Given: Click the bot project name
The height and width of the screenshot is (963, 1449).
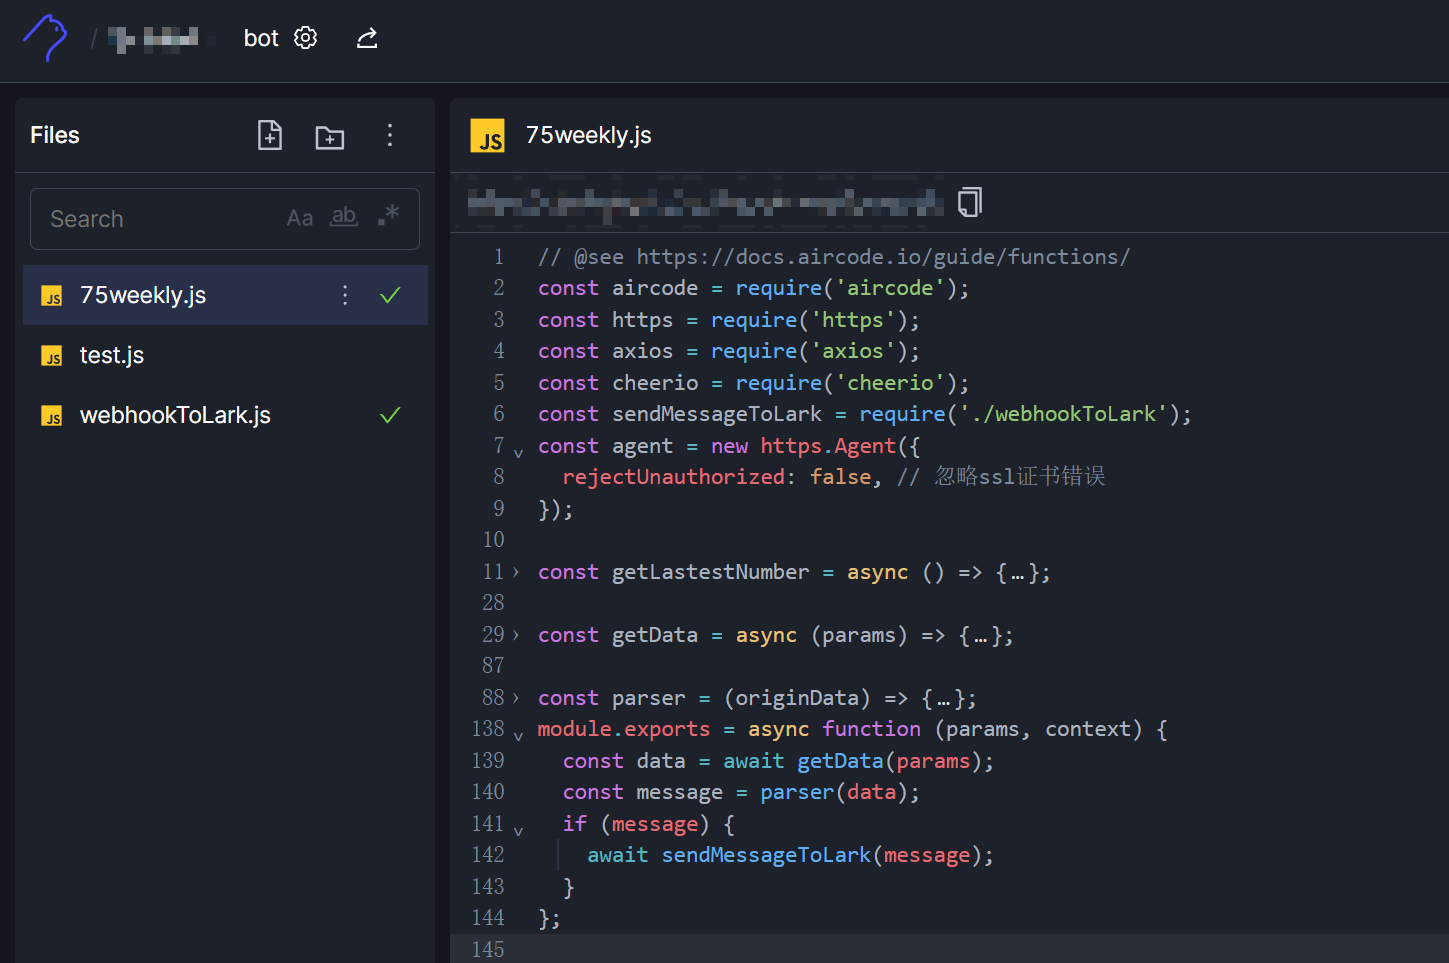Looking at the screenshot, I should pos(261,38).
